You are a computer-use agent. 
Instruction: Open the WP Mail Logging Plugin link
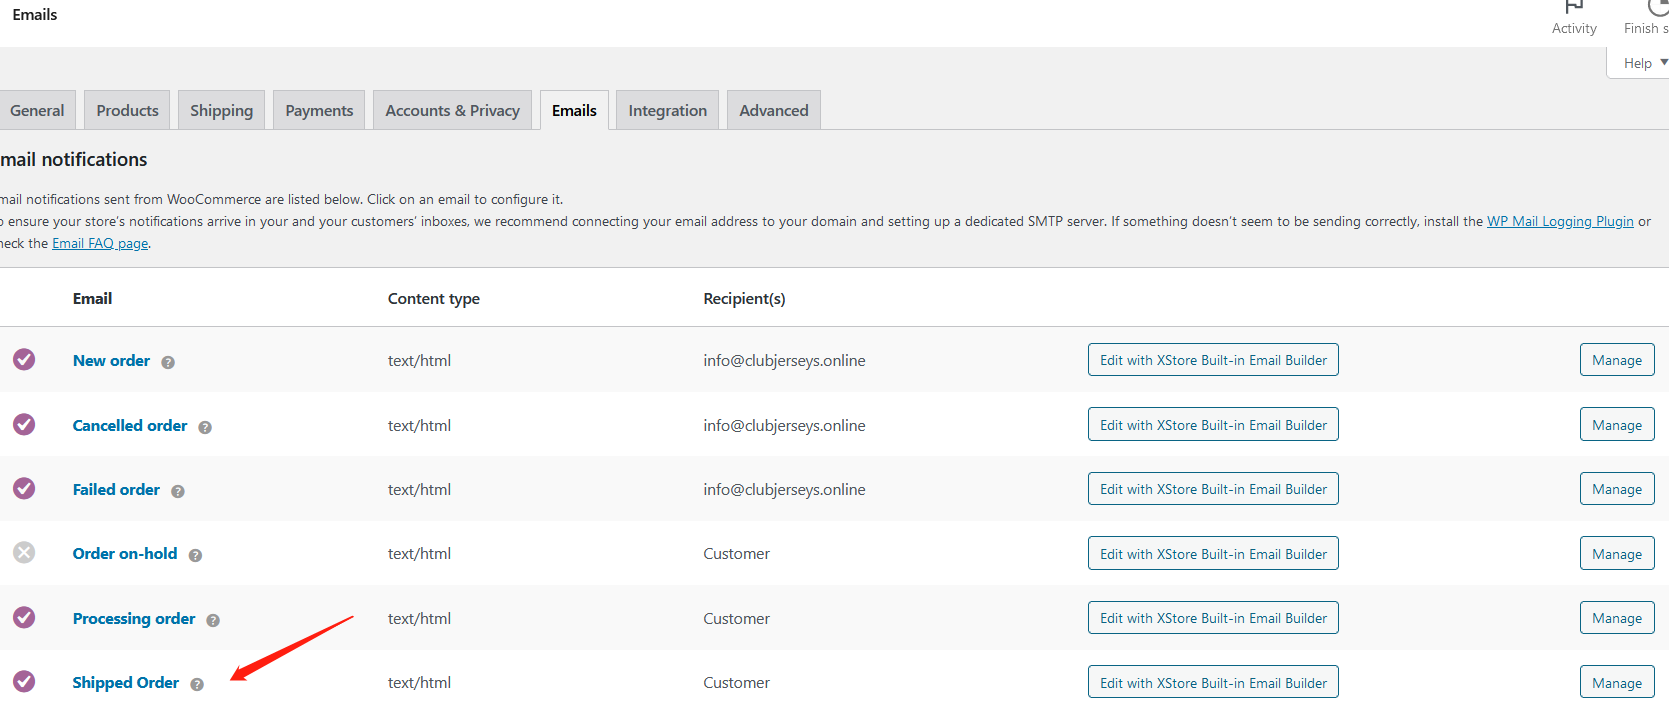click(1560, 221)
